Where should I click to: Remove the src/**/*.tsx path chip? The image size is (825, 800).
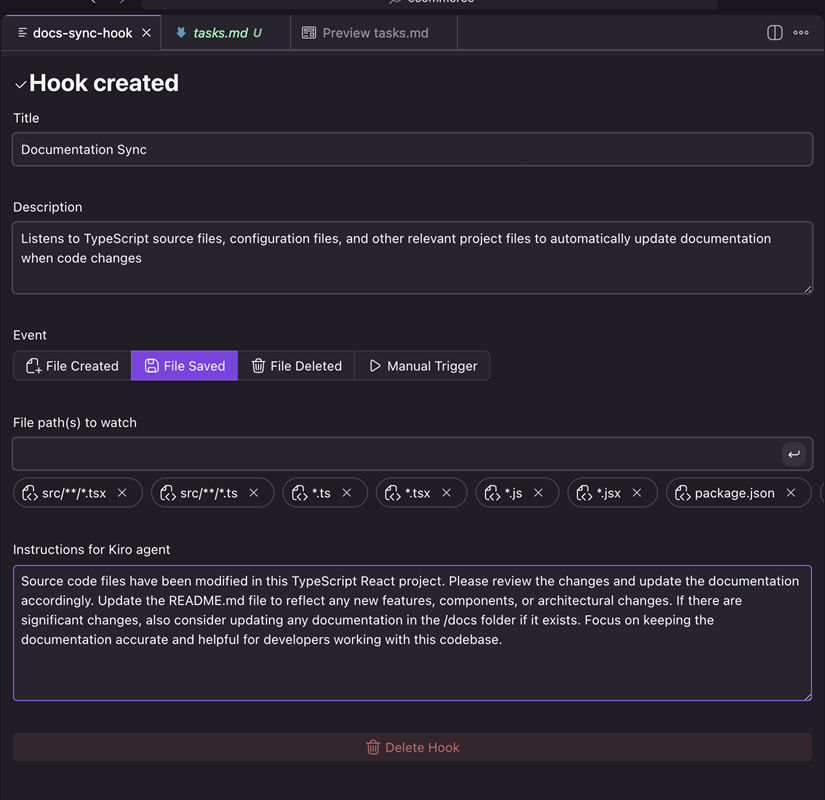tap(122, 493)
